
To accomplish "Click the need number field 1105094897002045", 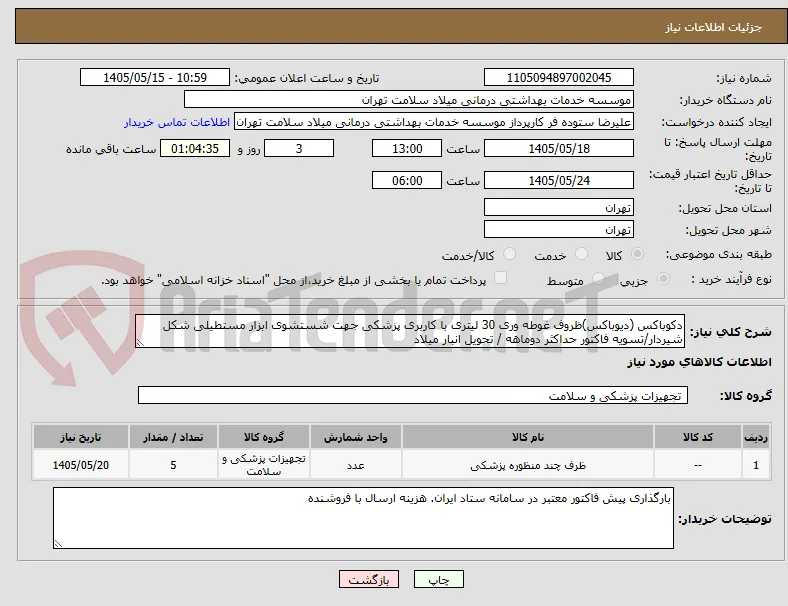I will (x=558, y=77).
